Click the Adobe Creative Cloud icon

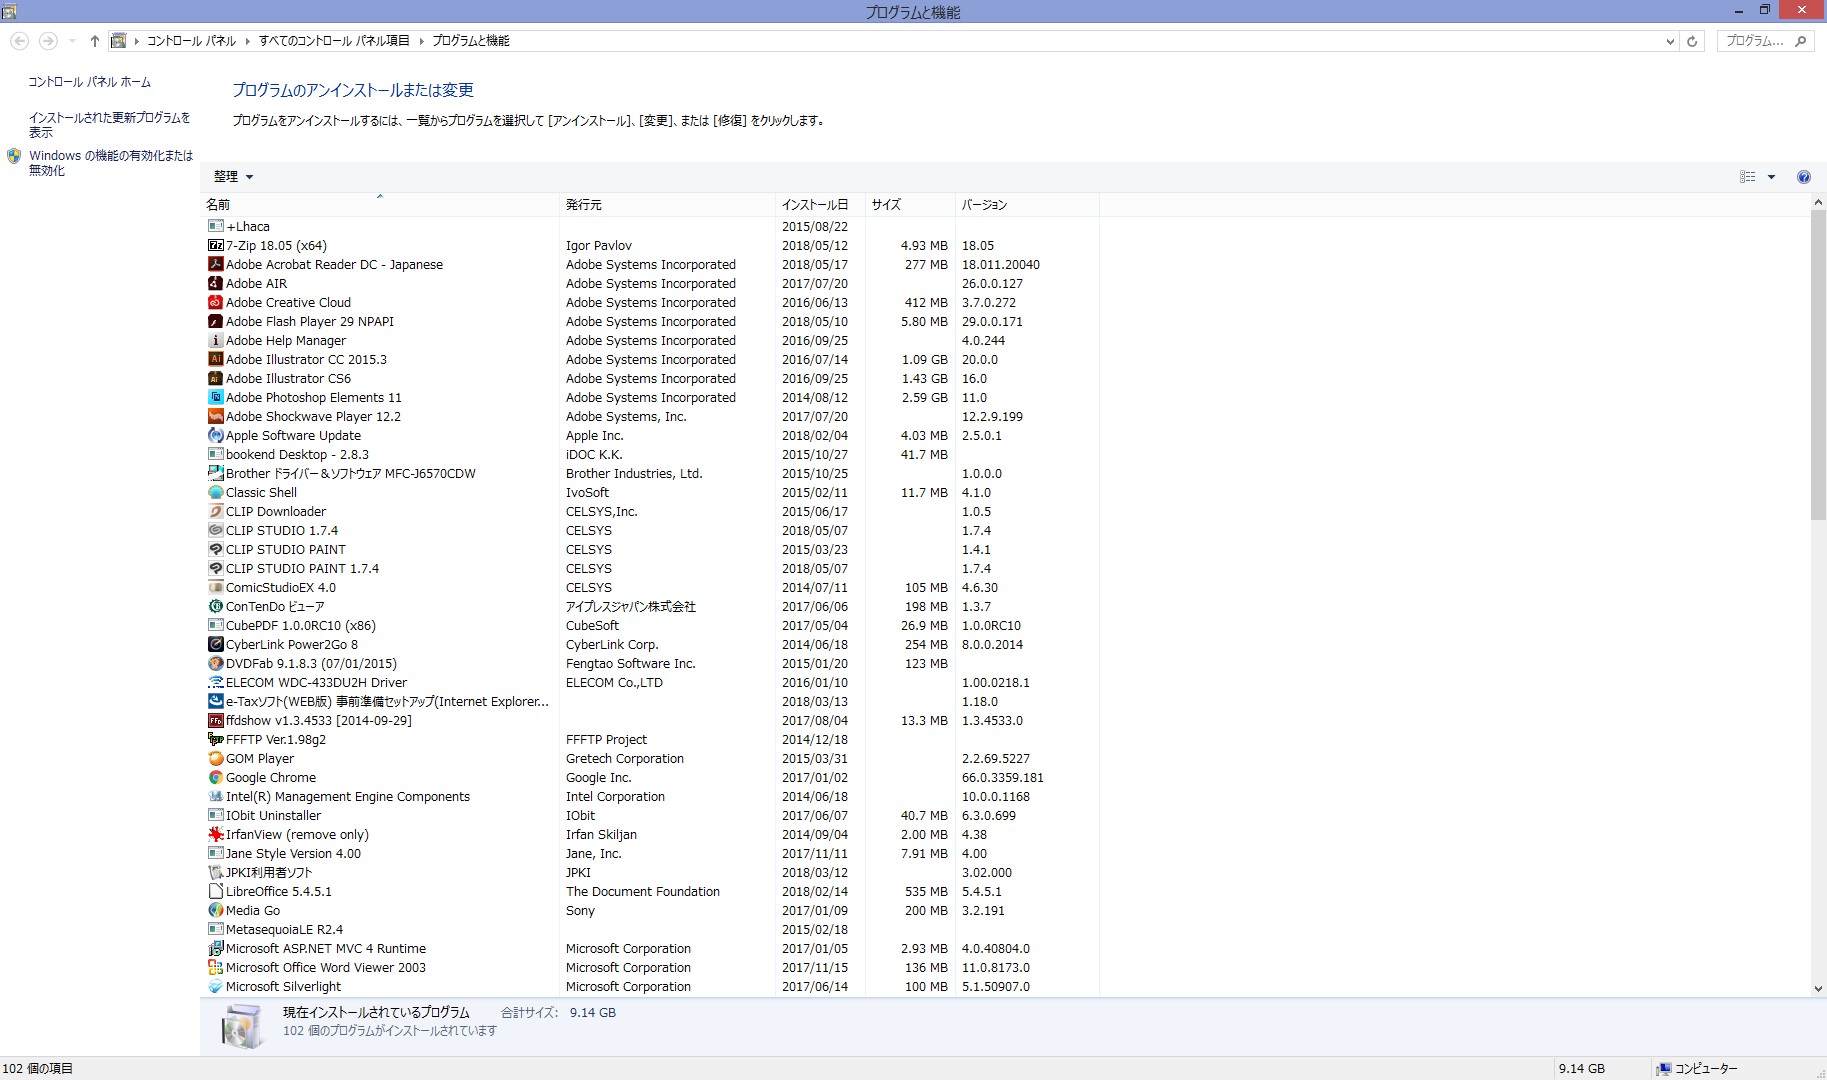tap(215, 302)
